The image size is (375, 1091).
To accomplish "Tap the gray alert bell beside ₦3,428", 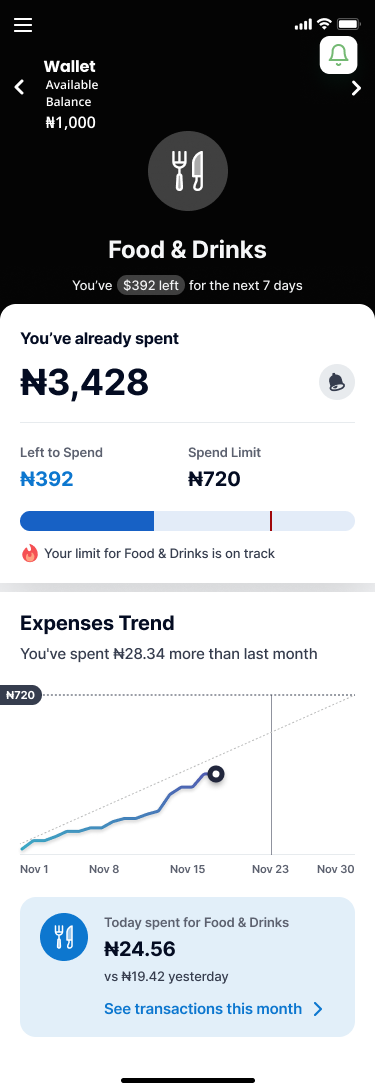I will (337, 382).
